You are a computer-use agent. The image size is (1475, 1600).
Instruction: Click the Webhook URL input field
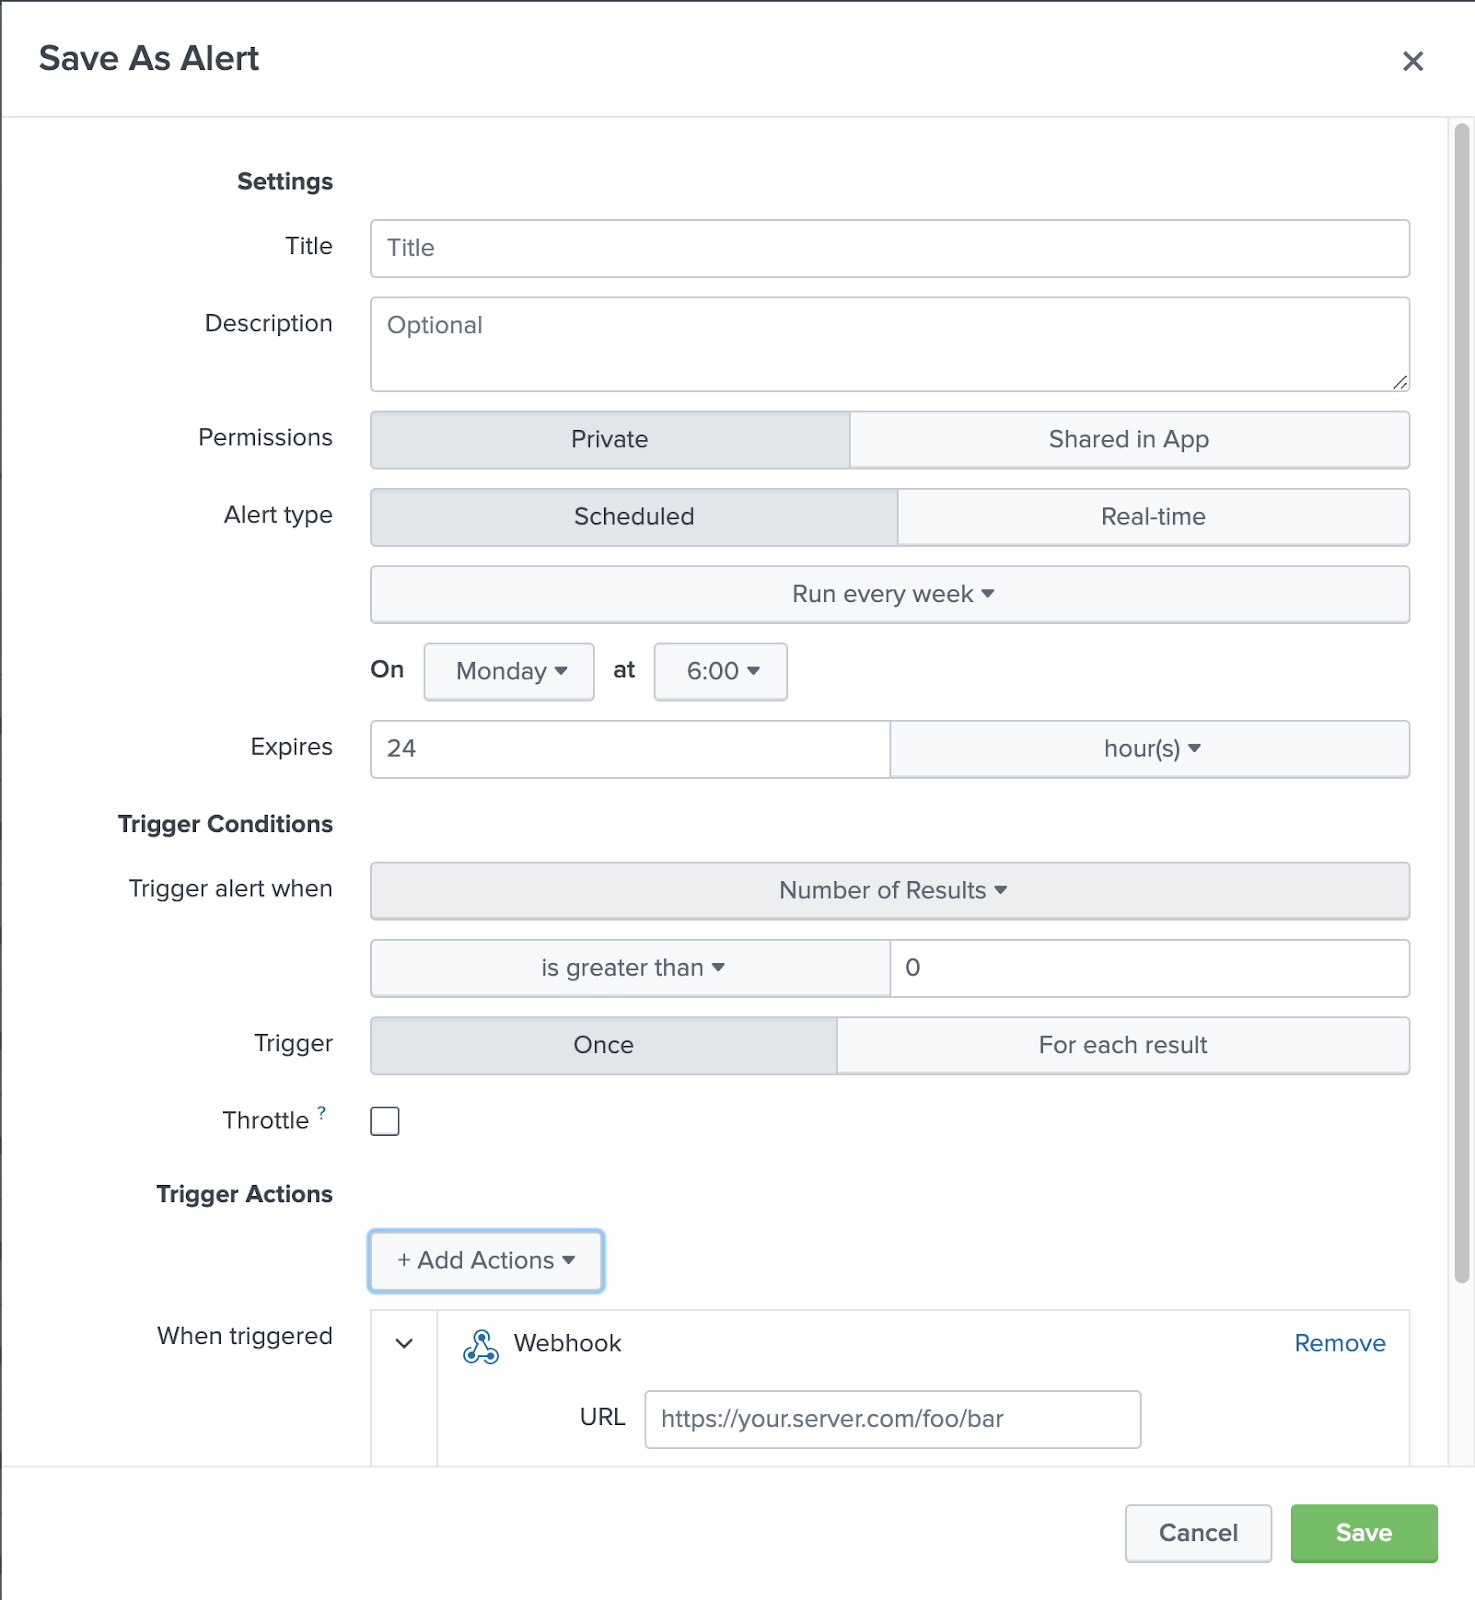(892, 1419)
